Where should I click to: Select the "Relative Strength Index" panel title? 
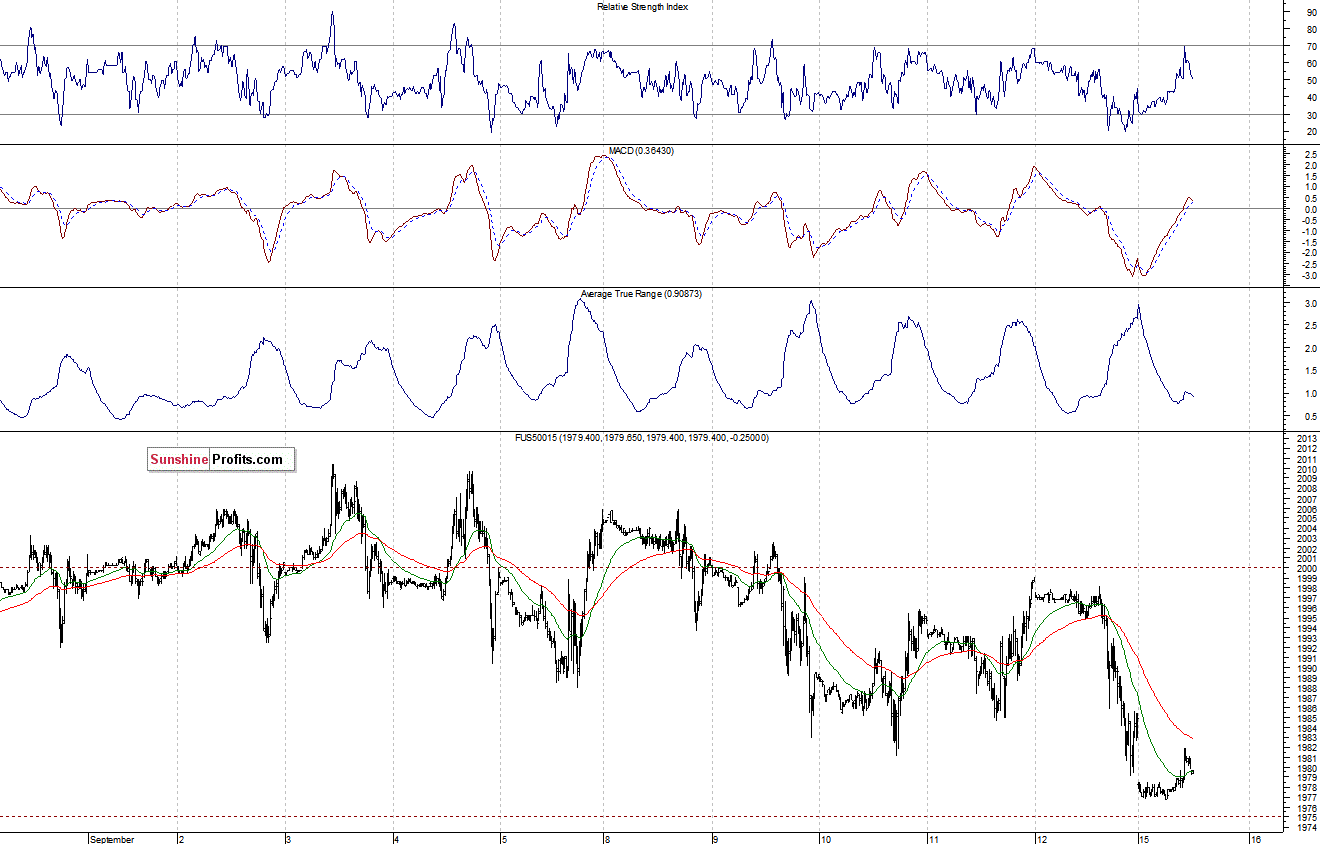coord(642,7)
